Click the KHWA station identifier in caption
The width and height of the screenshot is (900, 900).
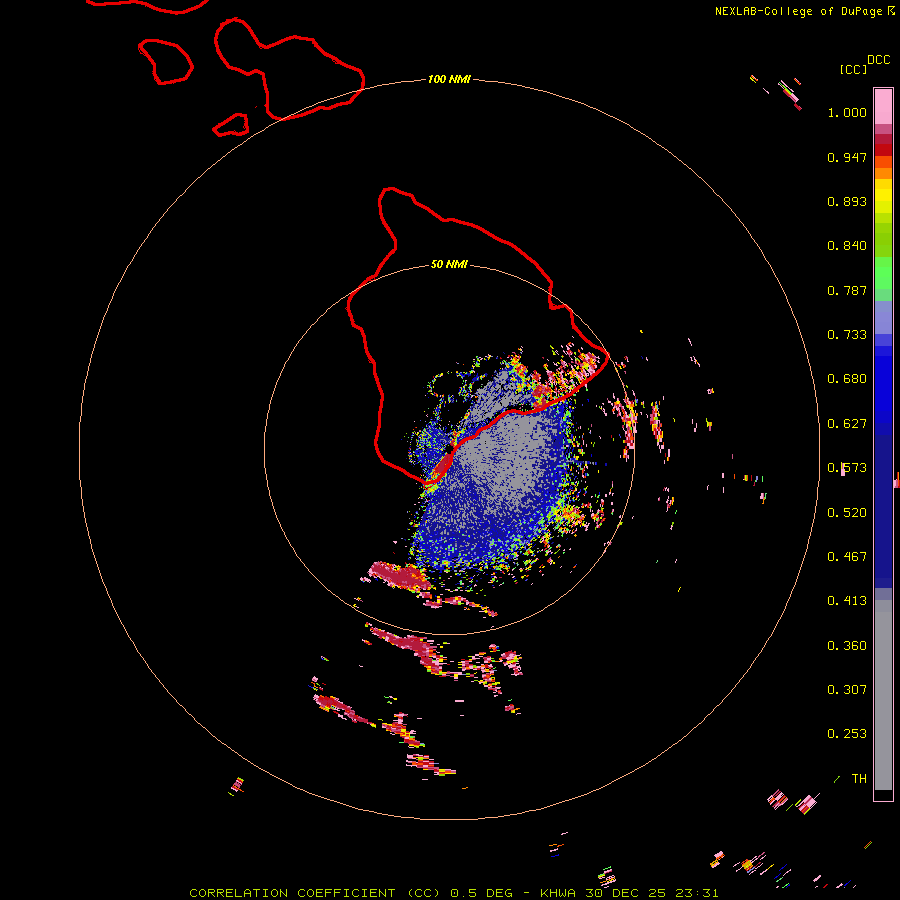pos(557,893)
